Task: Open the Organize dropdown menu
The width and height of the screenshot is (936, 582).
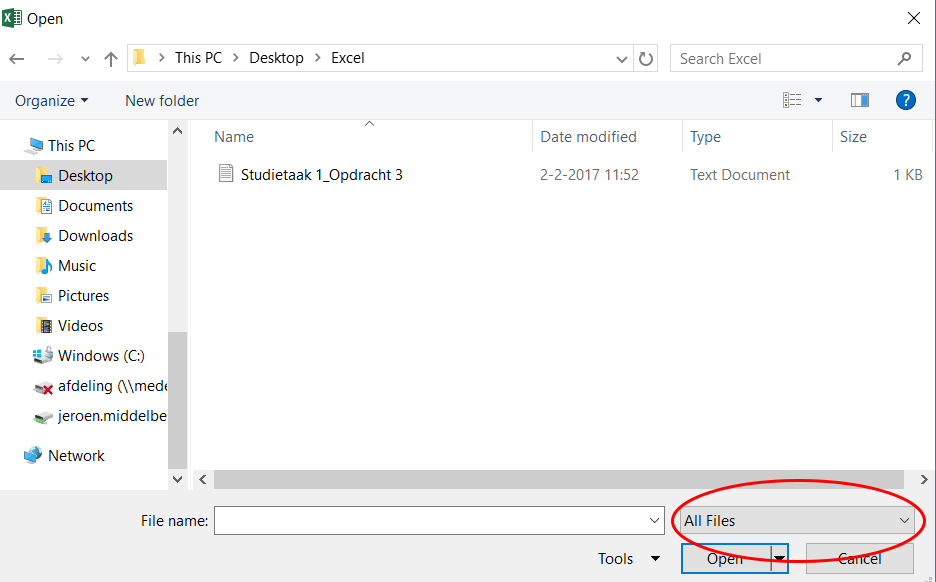Action: click(x=51, y=101)
